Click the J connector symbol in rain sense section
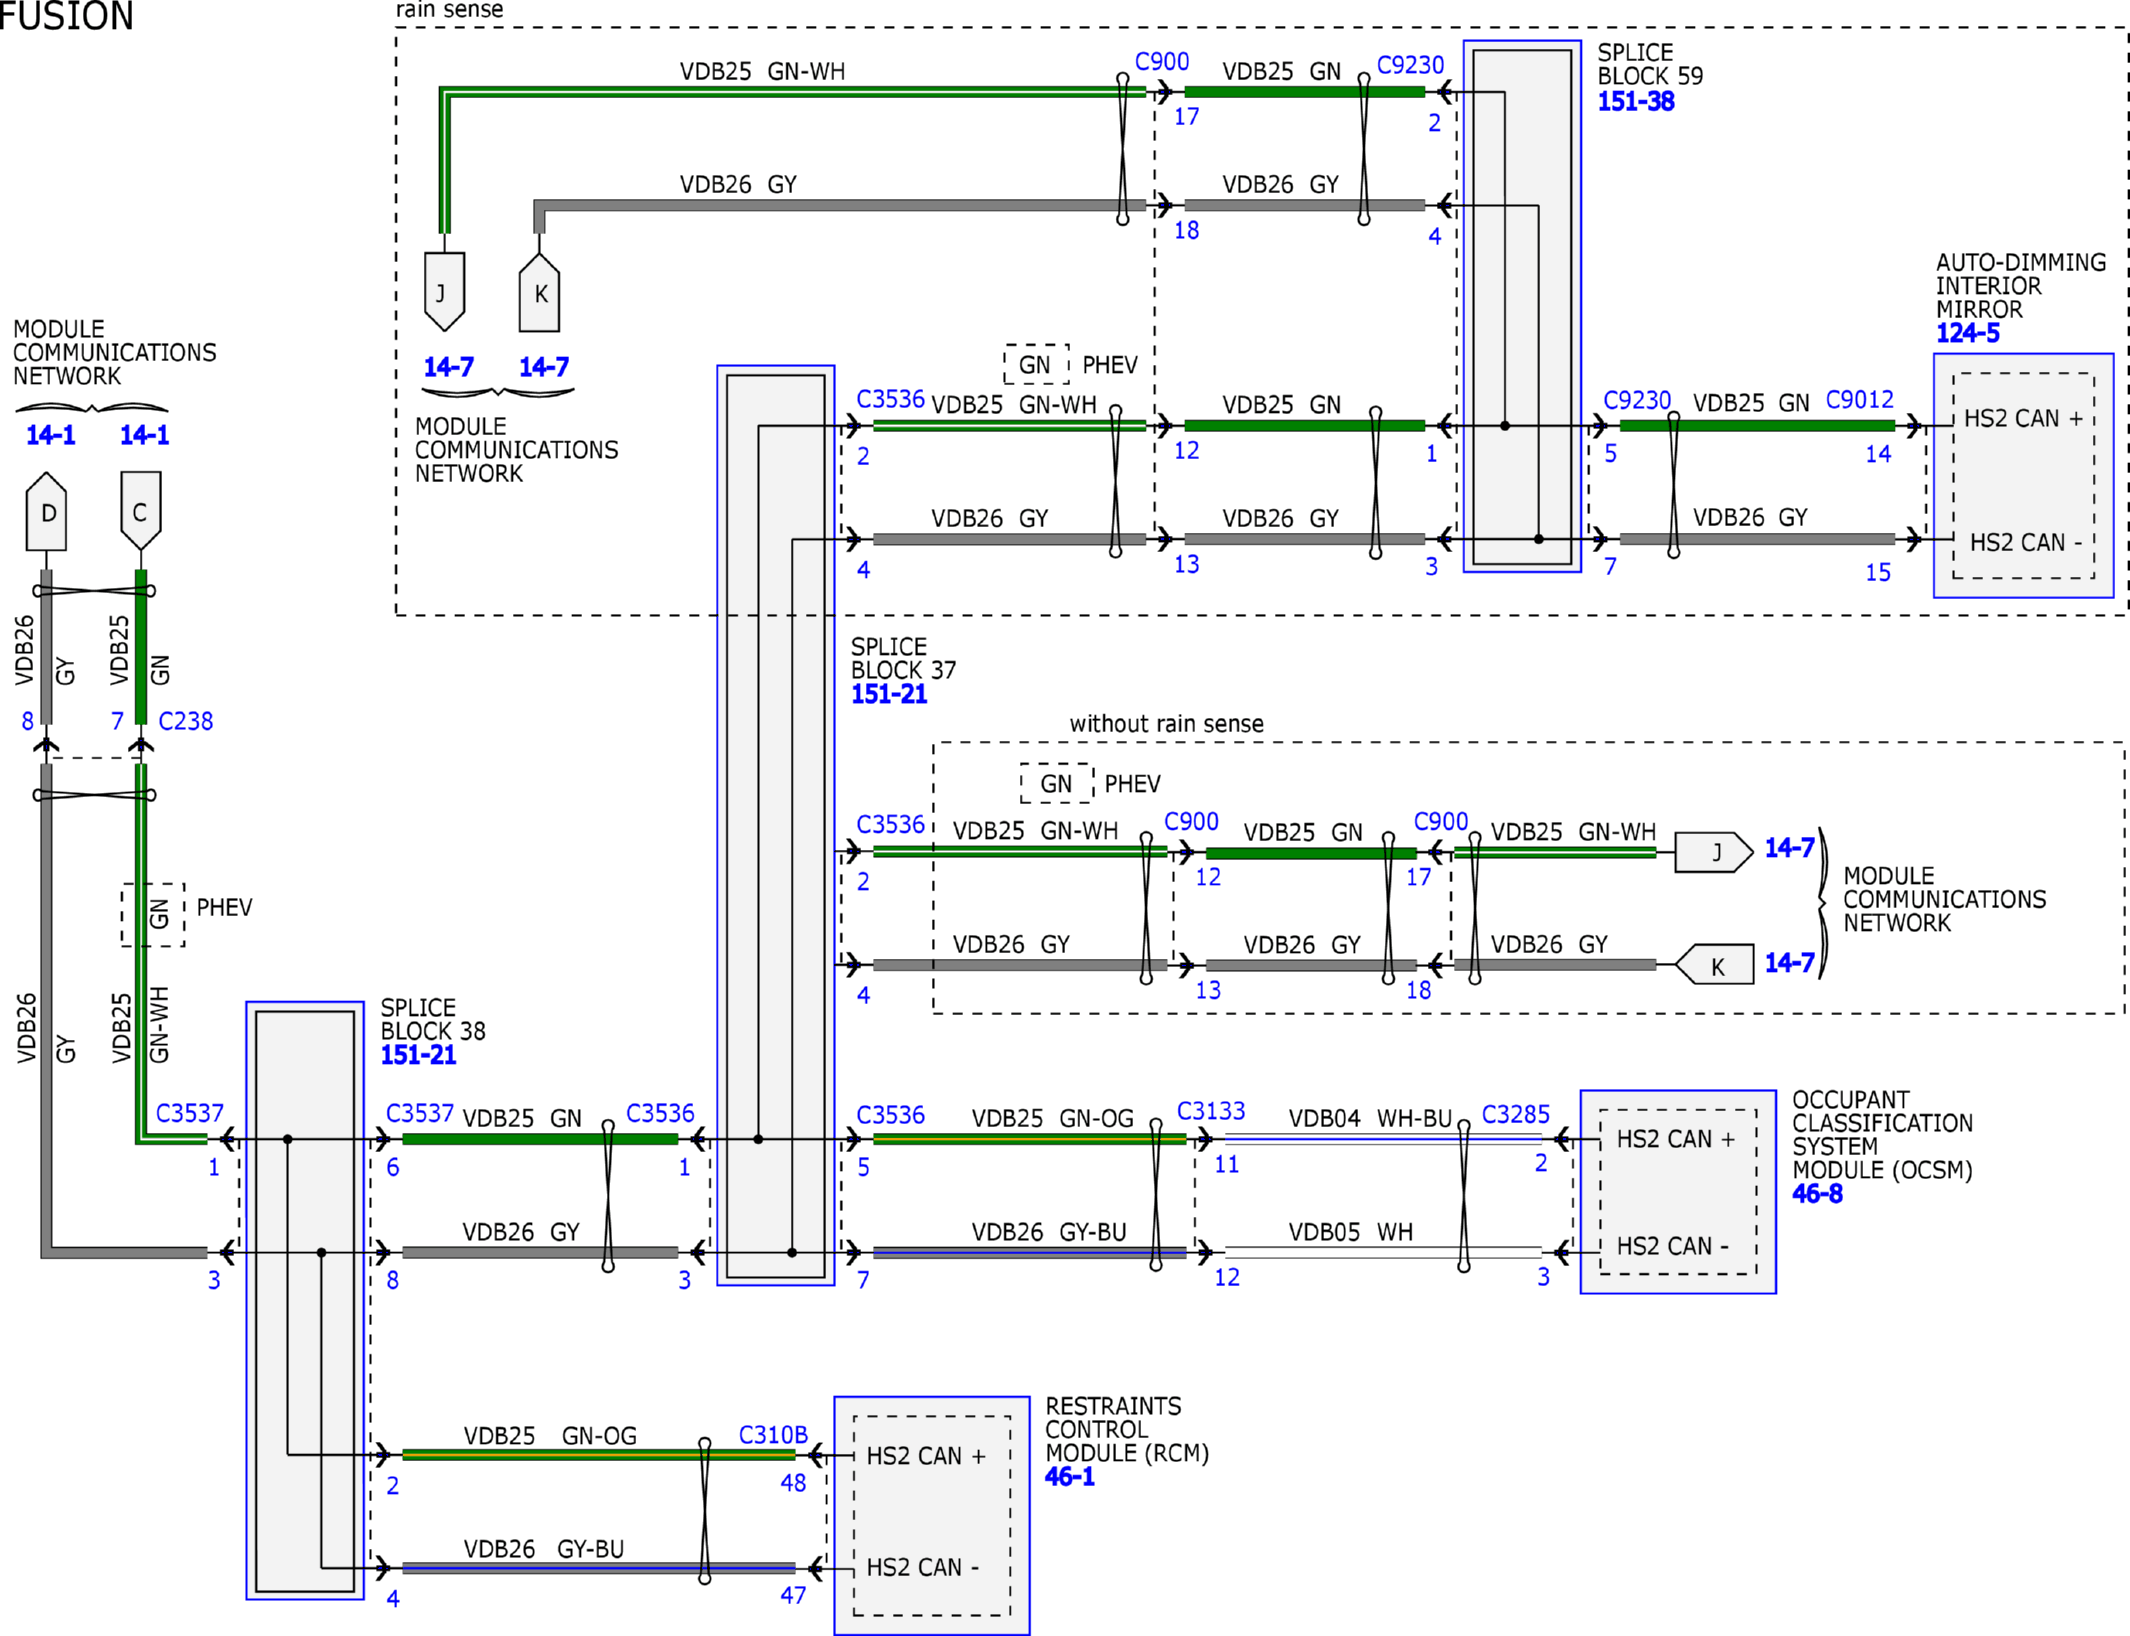The width and height of the screenshot is (2130, 1636). pos(444,292)
